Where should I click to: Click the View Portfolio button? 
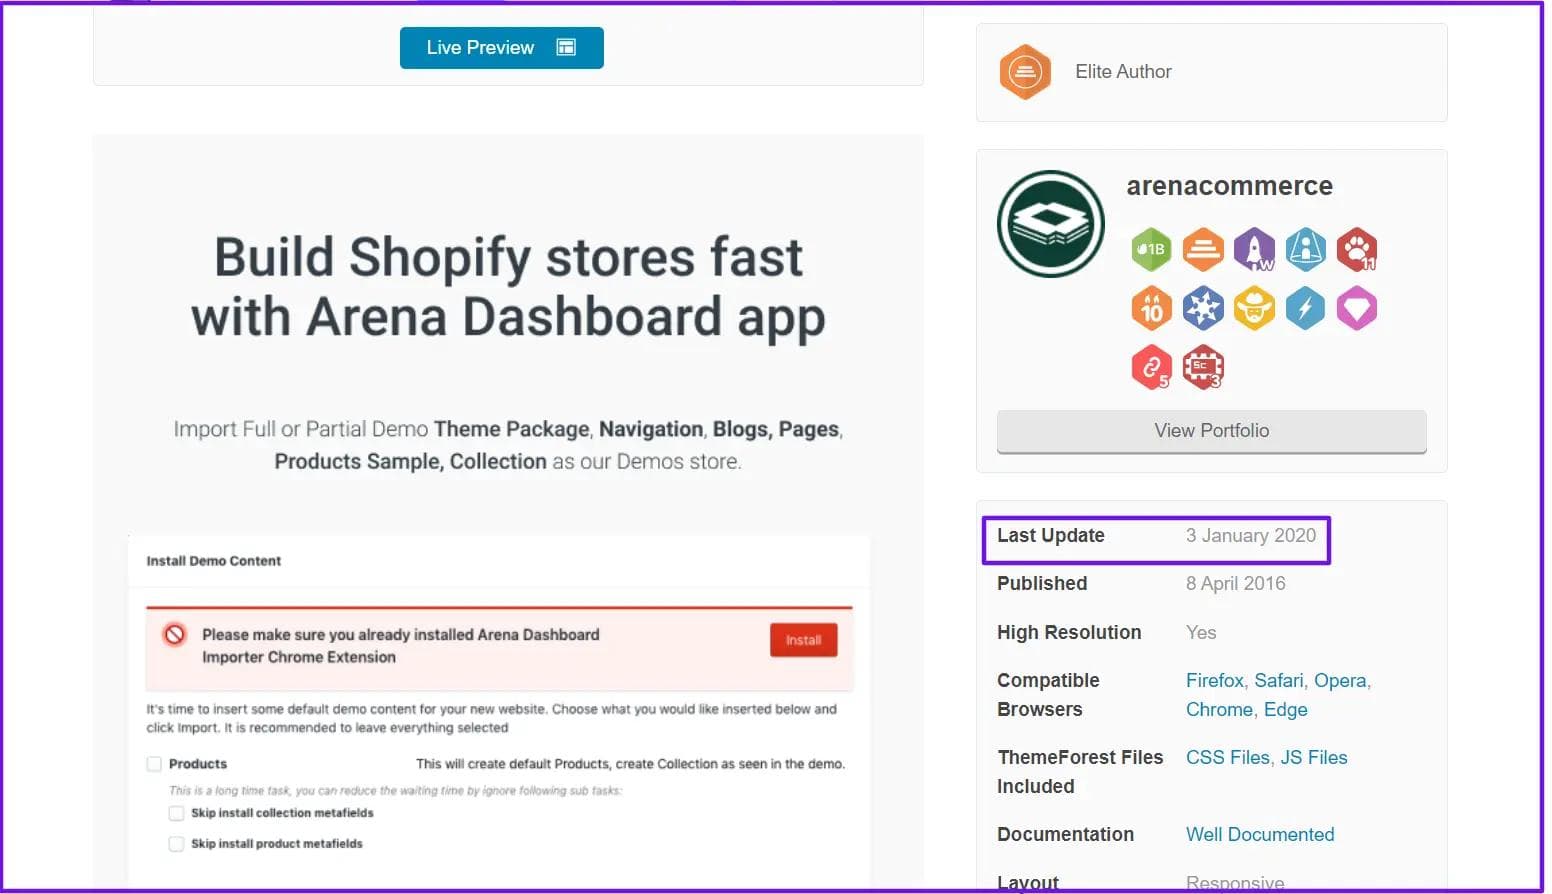tap(1211, 431)
